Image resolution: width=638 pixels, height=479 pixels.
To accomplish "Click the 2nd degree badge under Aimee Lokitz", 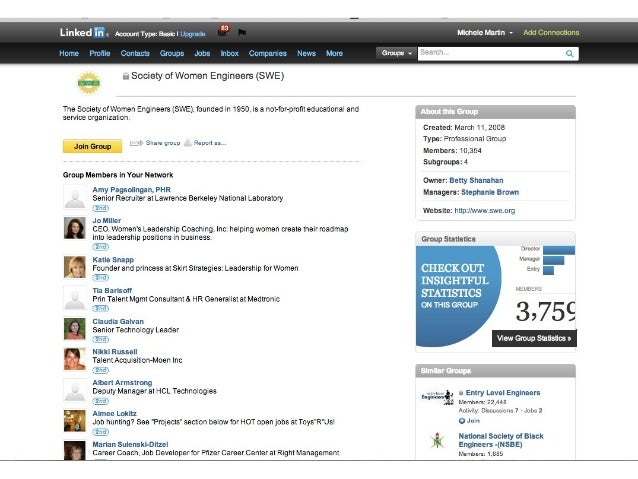I will (x=101, y=432).
